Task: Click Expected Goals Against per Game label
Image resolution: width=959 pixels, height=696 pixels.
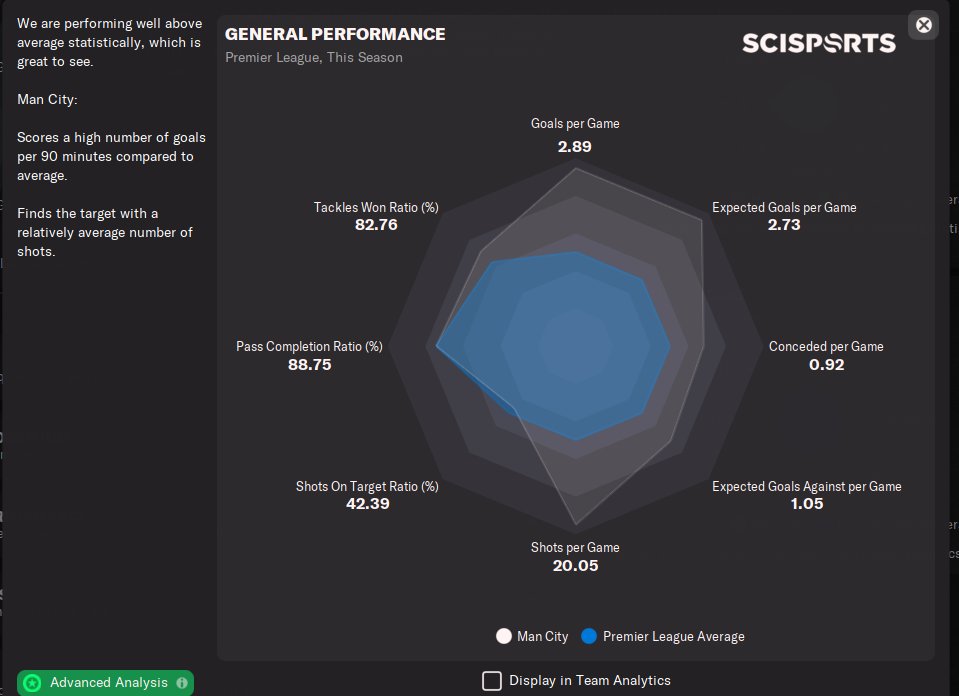Action: [806, 487]
